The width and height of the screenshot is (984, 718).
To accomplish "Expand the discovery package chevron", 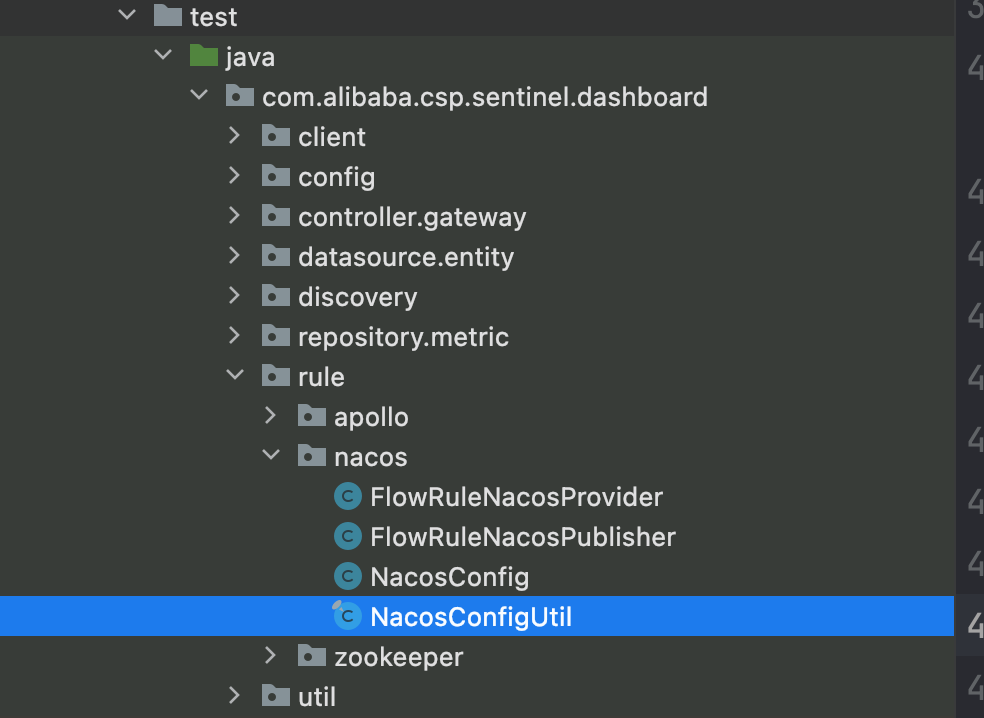I will [235, 296].
